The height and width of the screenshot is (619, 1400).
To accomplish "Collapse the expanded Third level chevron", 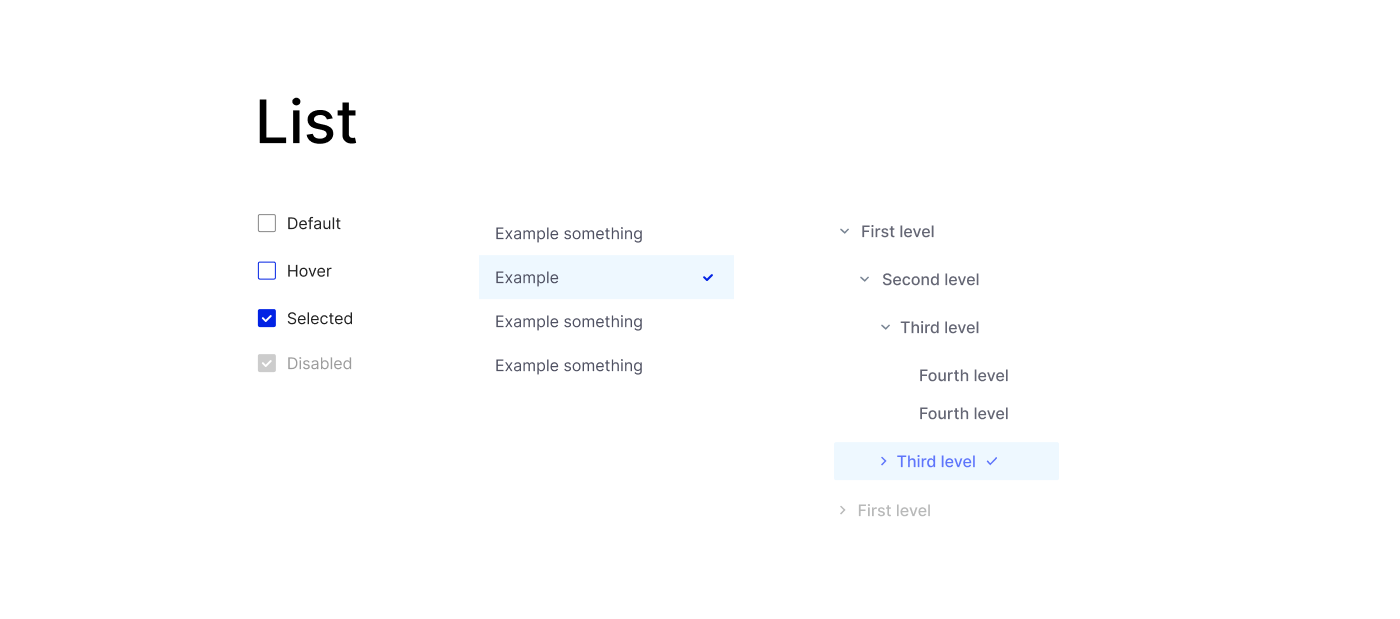I will point(885,328).
